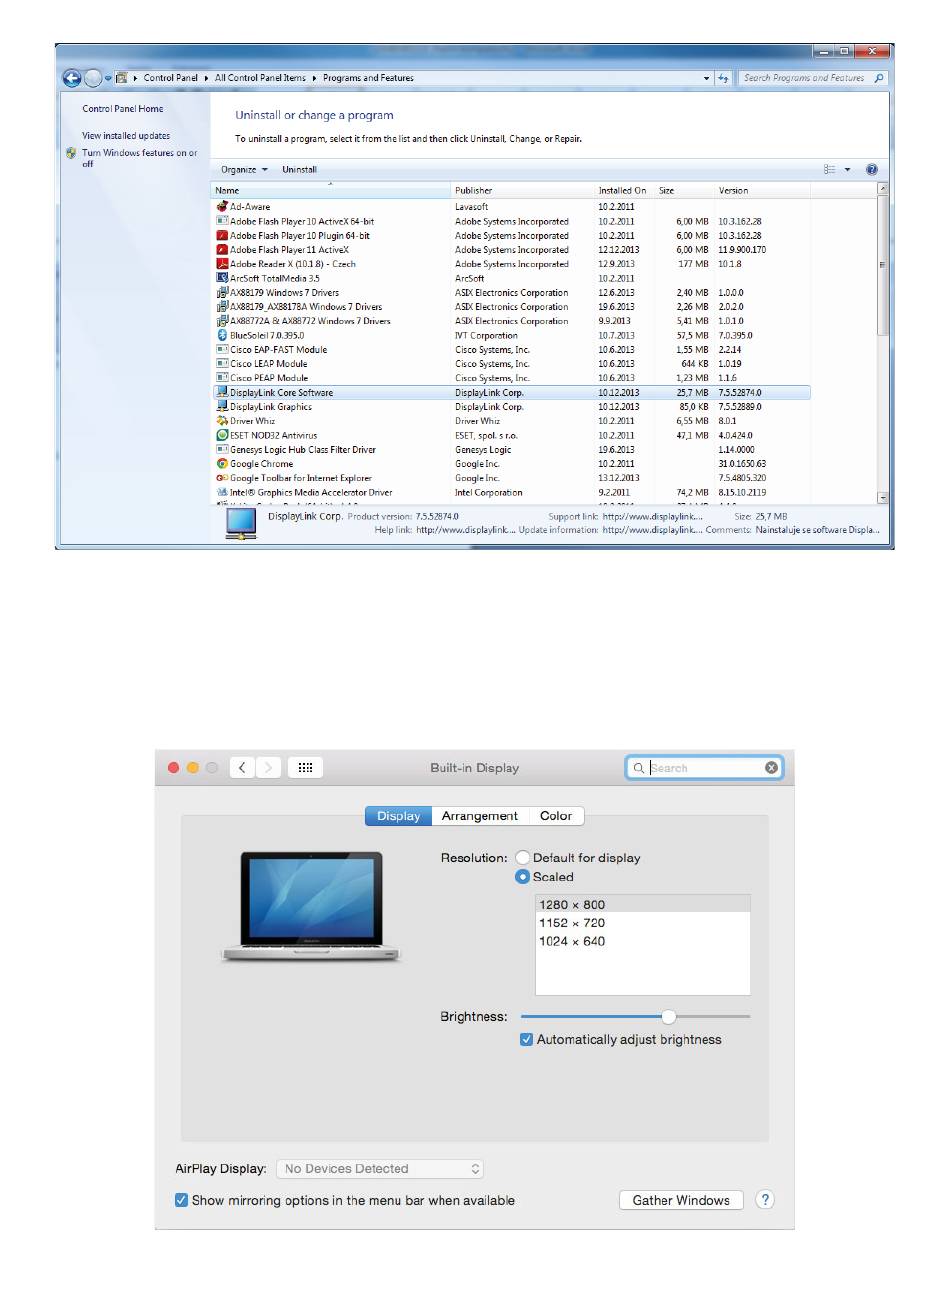Screen dimensions: 950x1301
Task: Click the Adobe Reader X icon in list
Action: (222, 264)
